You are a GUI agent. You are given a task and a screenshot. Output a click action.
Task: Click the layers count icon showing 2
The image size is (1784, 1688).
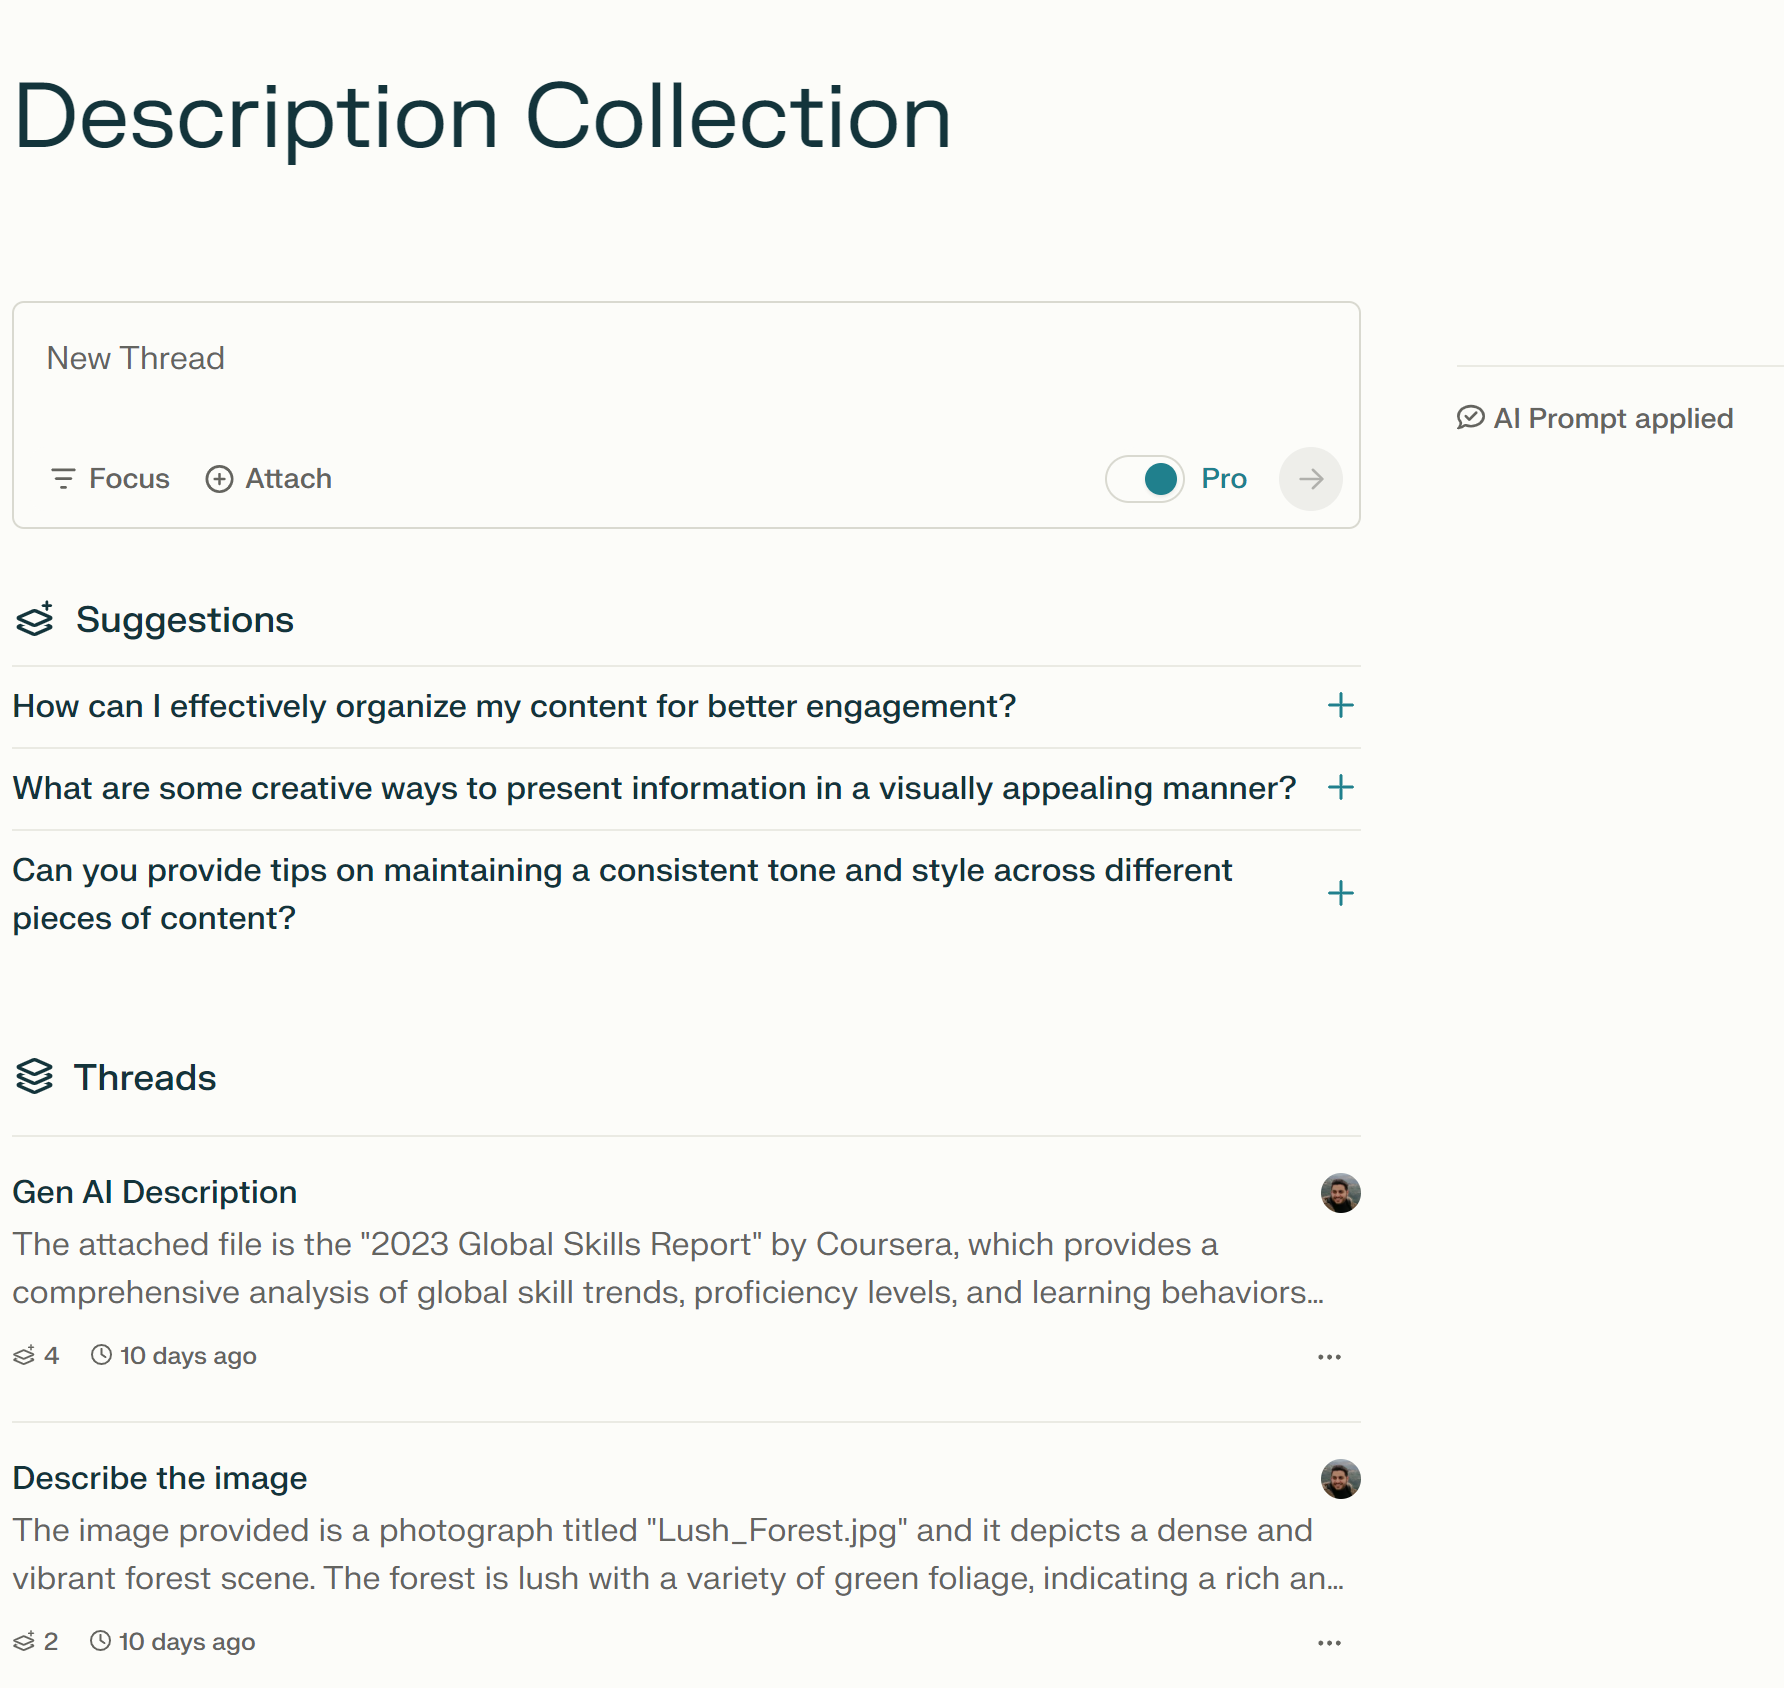(24, 1642)
